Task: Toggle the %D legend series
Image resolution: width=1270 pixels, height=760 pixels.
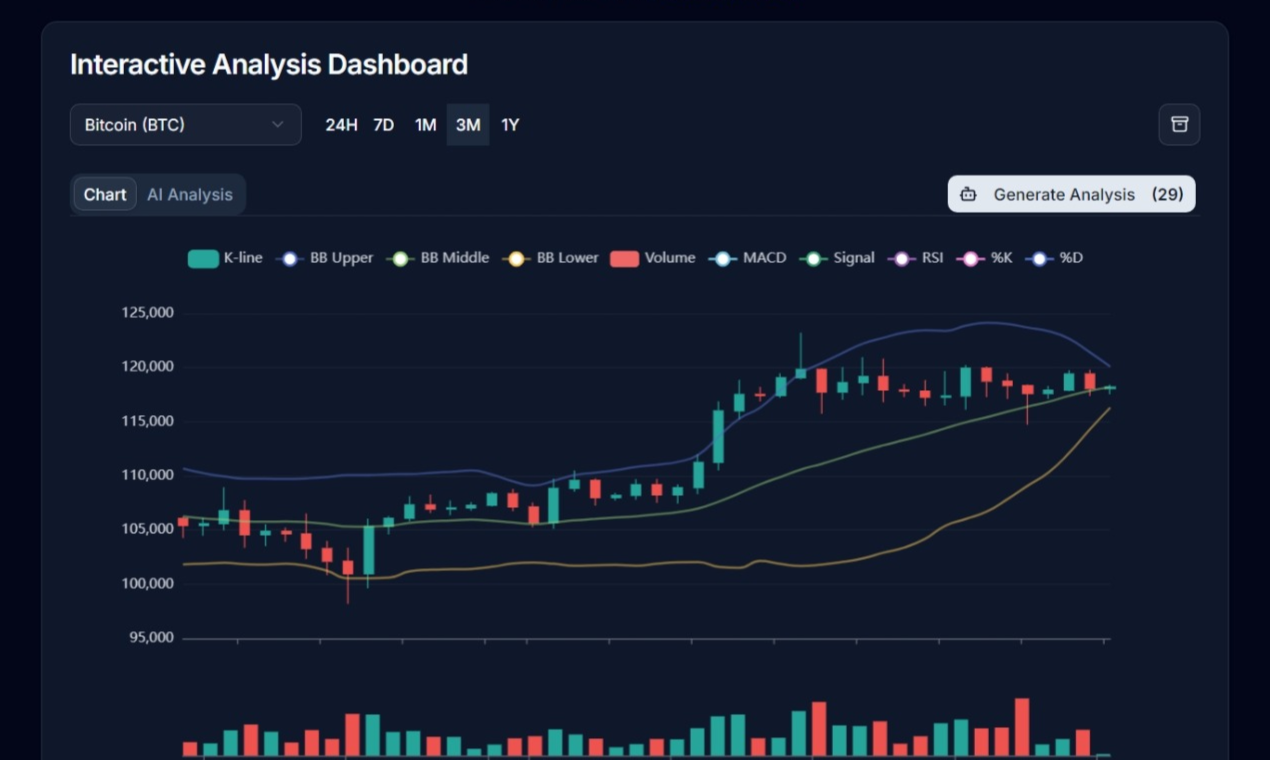Action: coord(1053,258)
